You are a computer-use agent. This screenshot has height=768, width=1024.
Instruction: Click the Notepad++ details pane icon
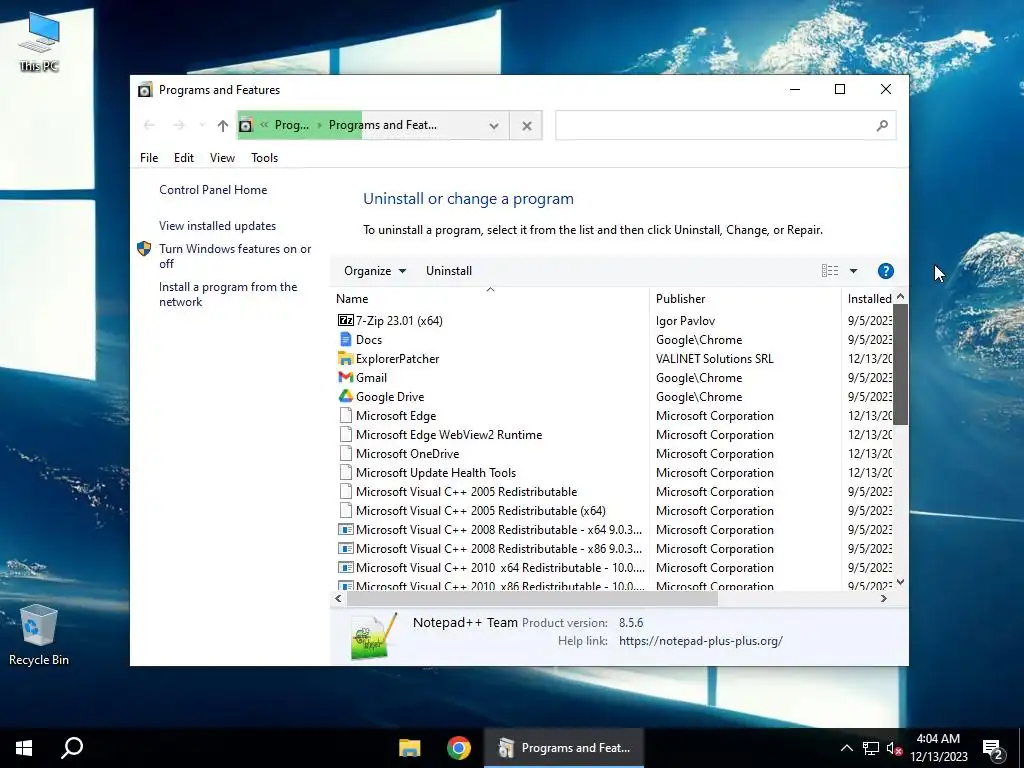click(374, 636)
